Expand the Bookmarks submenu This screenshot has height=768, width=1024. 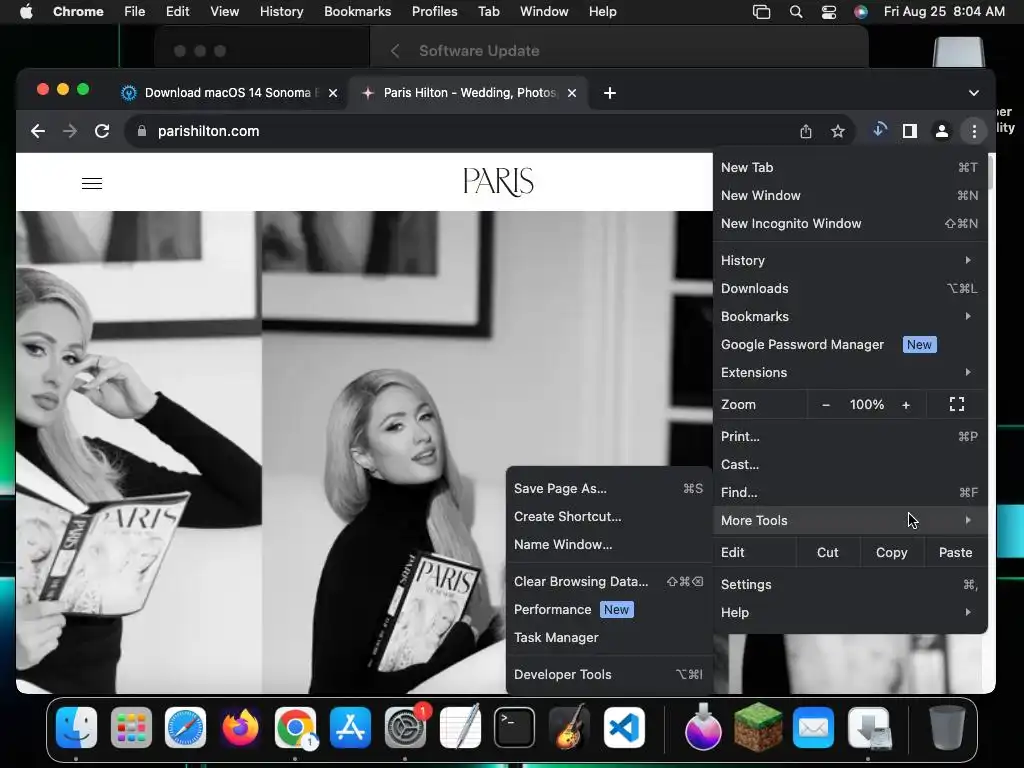click(848, 317)
